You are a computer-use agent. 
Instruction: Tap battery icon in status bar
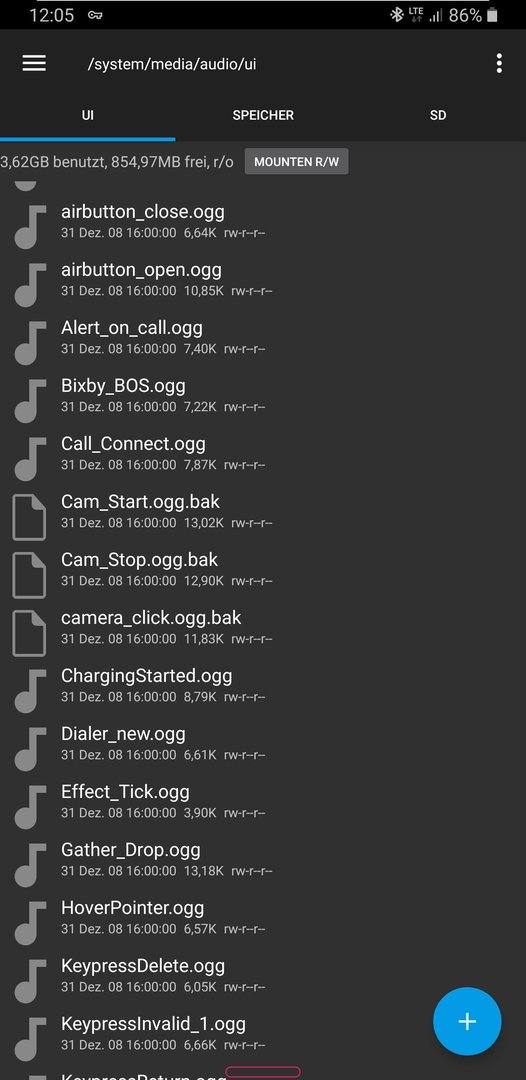[x=492, y=15]
